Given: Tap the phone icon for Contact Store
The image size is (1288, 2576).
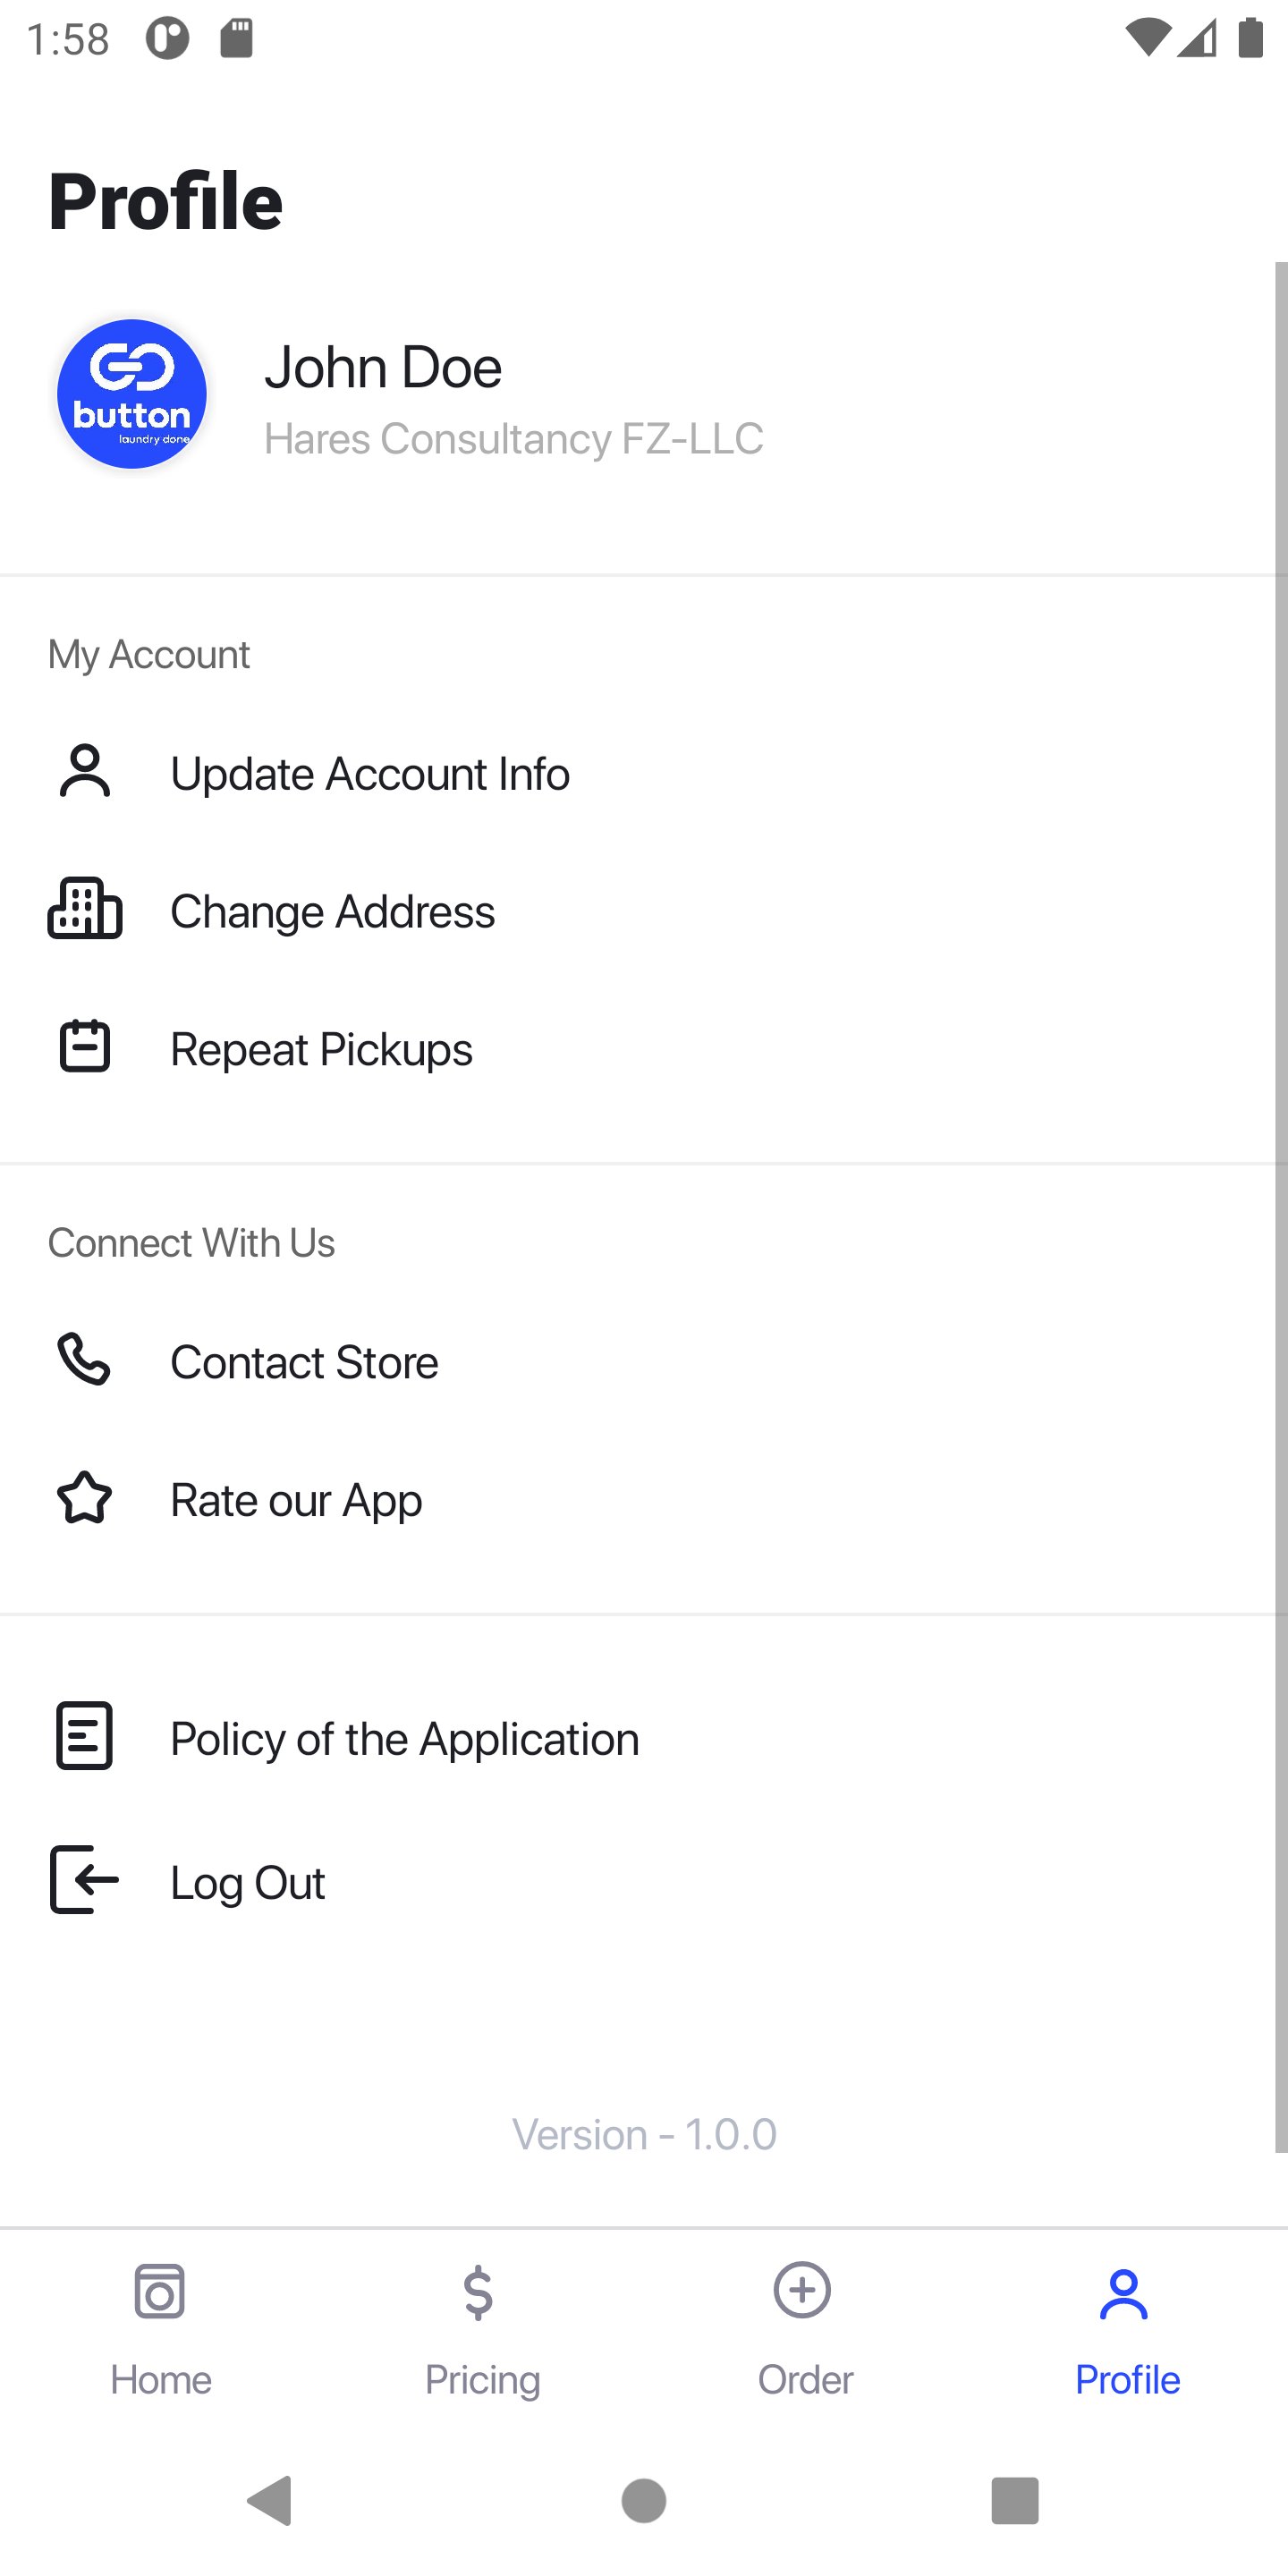Looking at the screenshot, I should coord(85,1359).
